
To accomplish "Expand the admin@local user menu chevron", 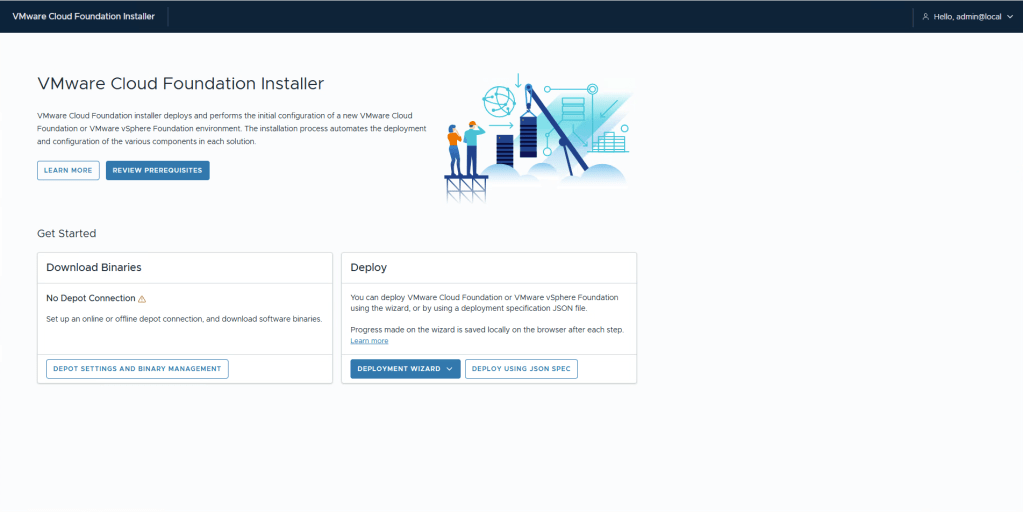I will coord(1010,17).
